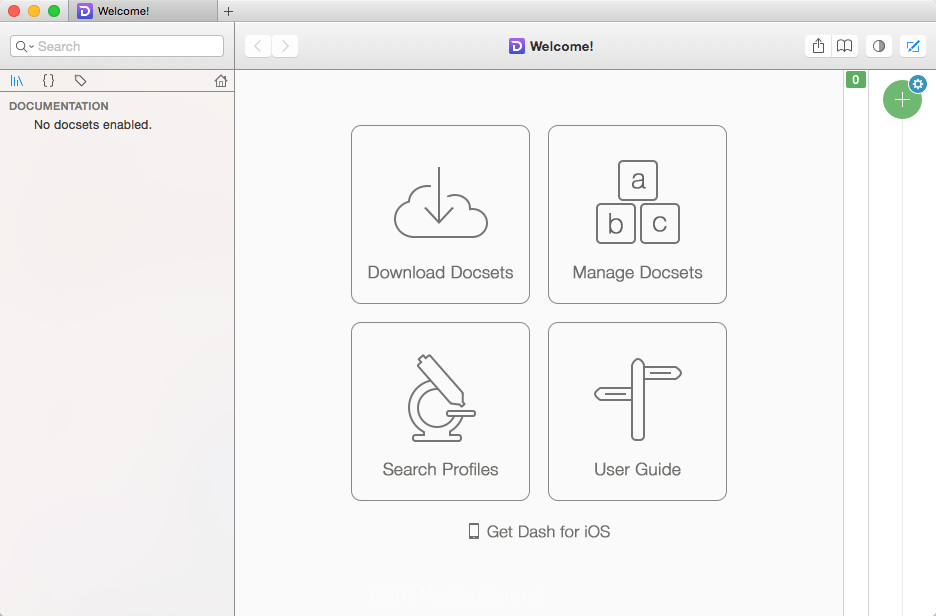Select the library icon in the sidebar
936x616 pixels.
click(x=18, y=81)
